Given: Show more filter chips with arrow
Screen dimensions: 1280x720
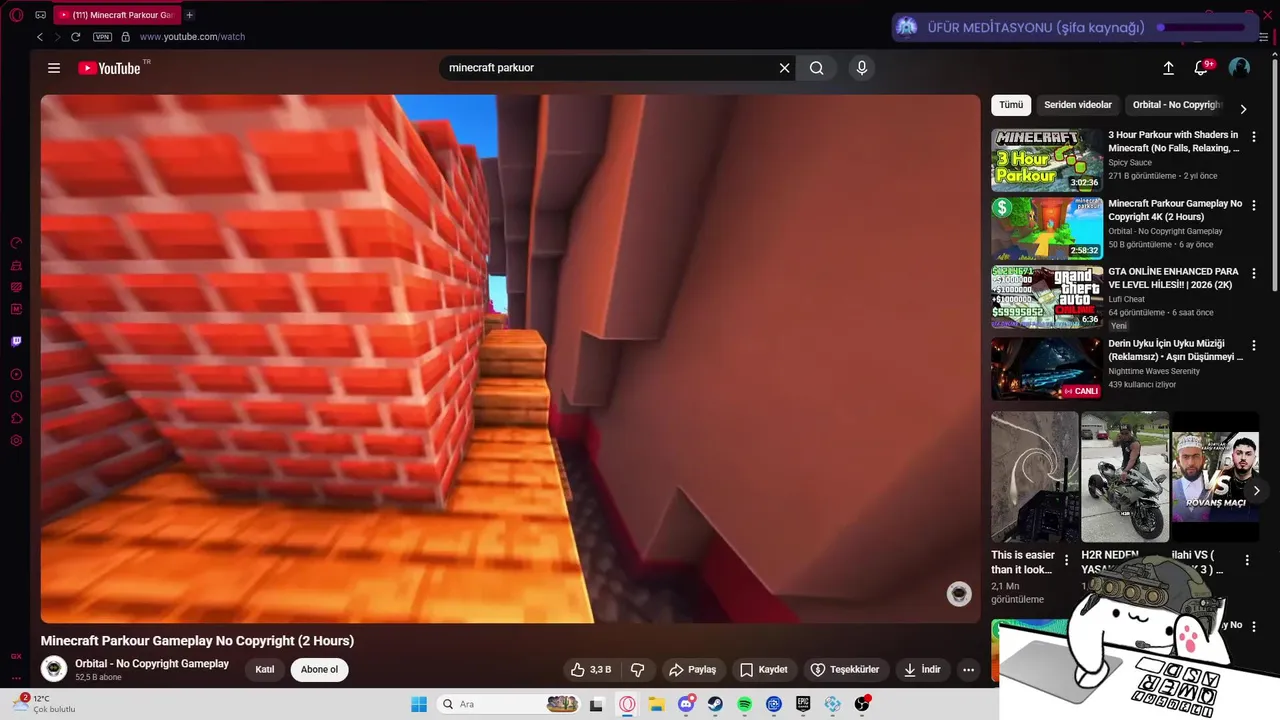Looking at the screenshot, I should point(1243,109).
